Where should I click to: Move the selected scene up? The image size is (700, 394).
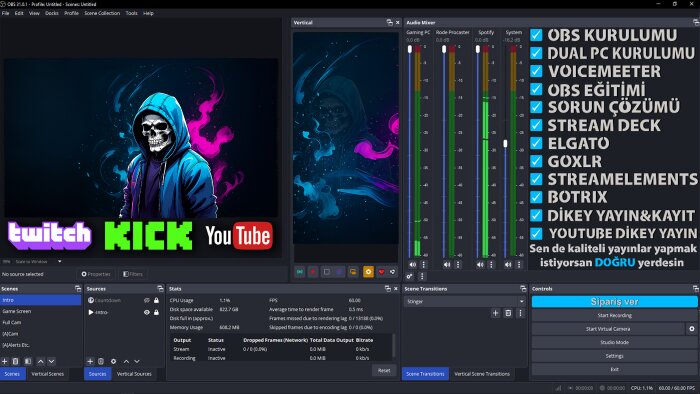[41, 361]
